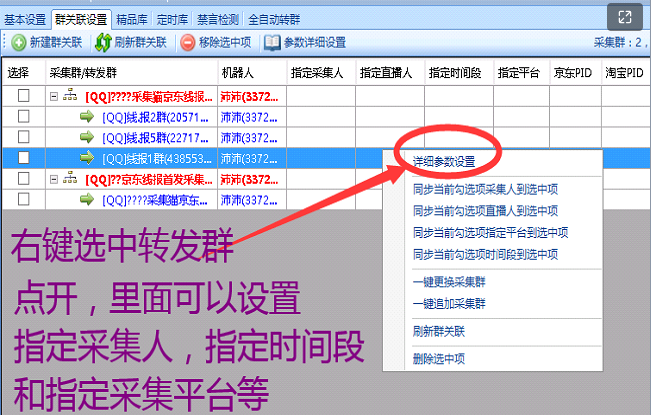Viewport: 651px width, 415px height.
Task: Collapse the second 采集群 tree node (京东线报首发)
Action: tap(54, 179)
